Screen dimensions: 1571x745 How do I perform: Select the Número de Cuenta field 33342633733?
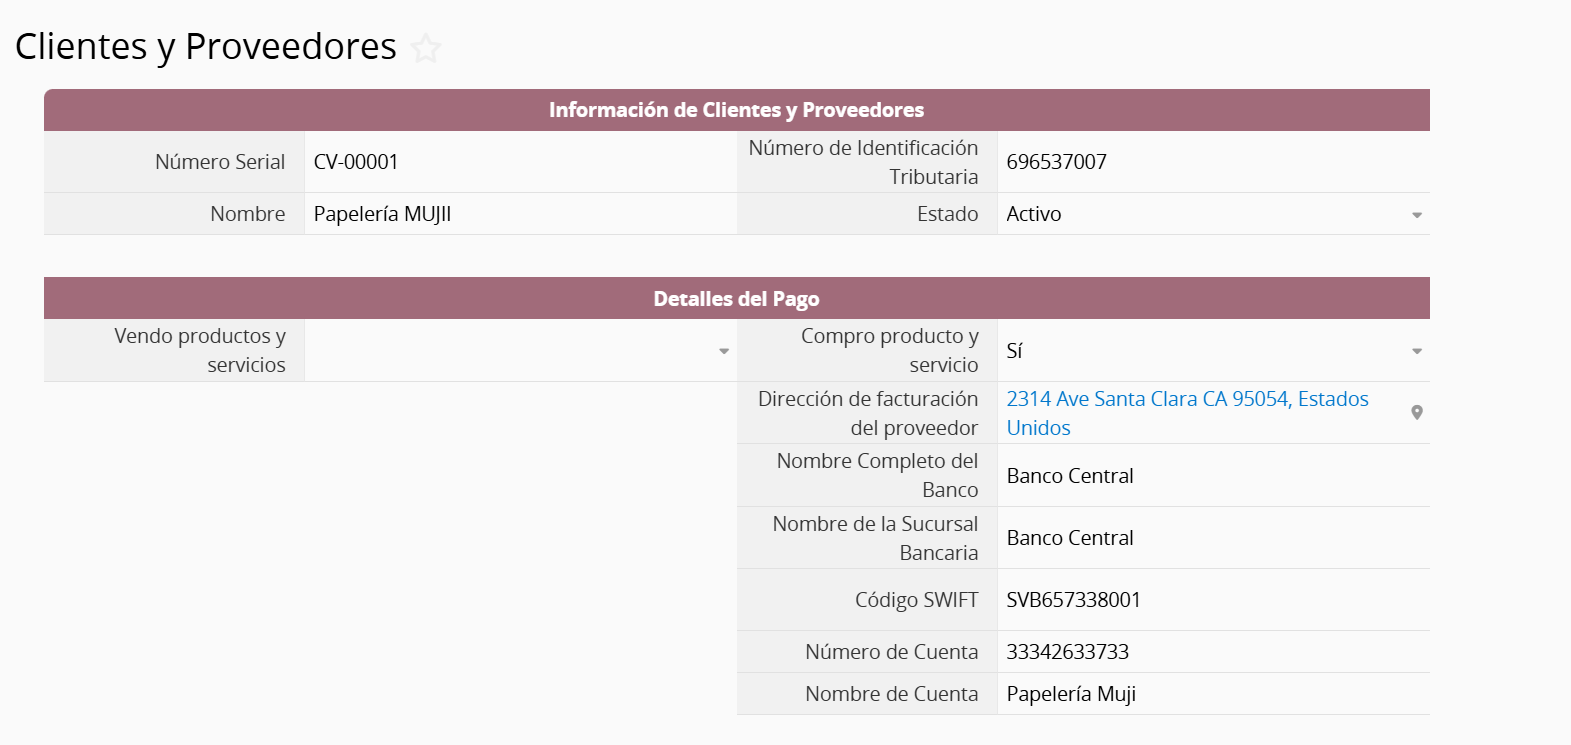1067,652
